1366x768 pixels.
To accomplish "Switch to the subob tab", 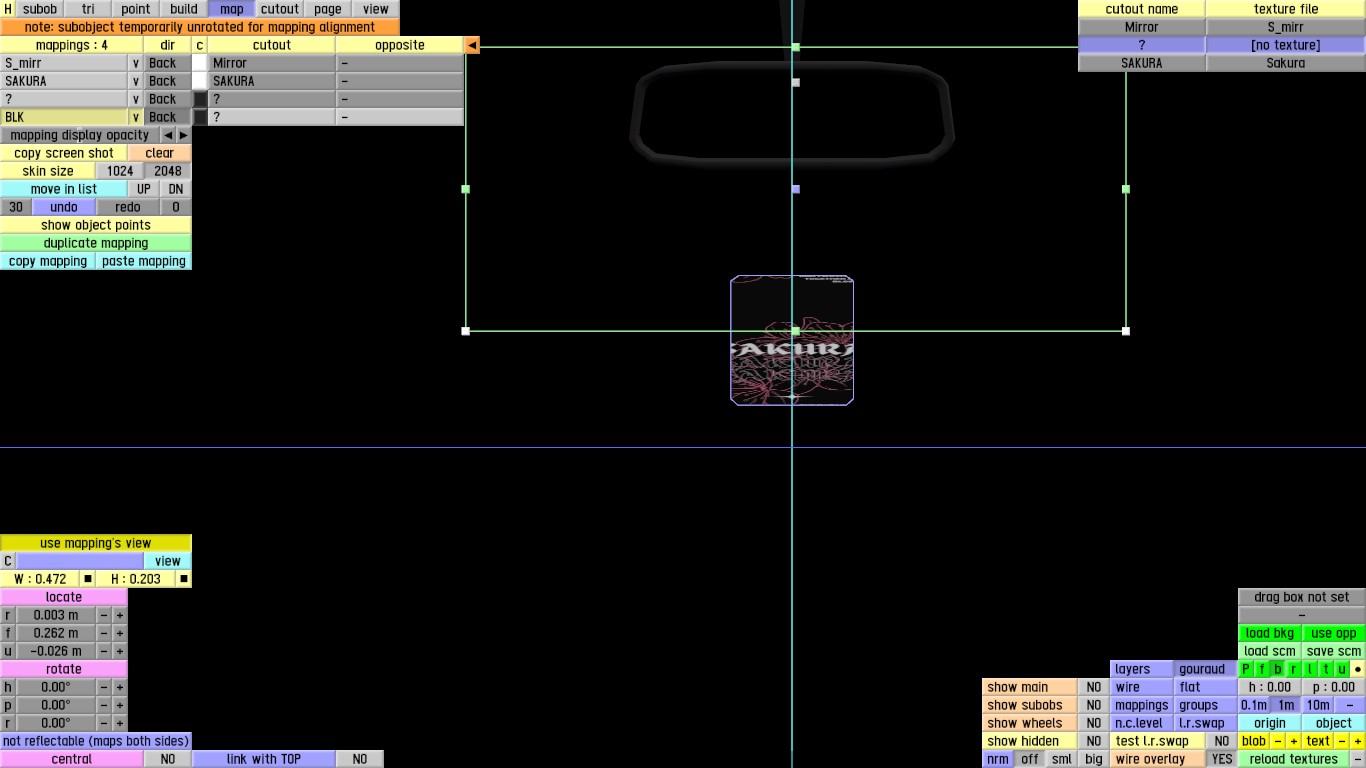I will pos(40,9).
